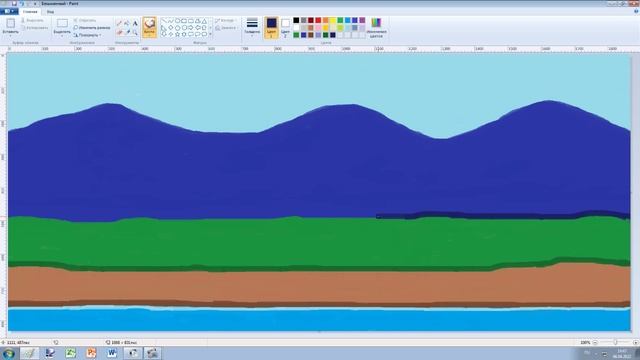This screenshot has width=640, height=360.
Task: Select the five-point Star shape
Action: (178, 34)
